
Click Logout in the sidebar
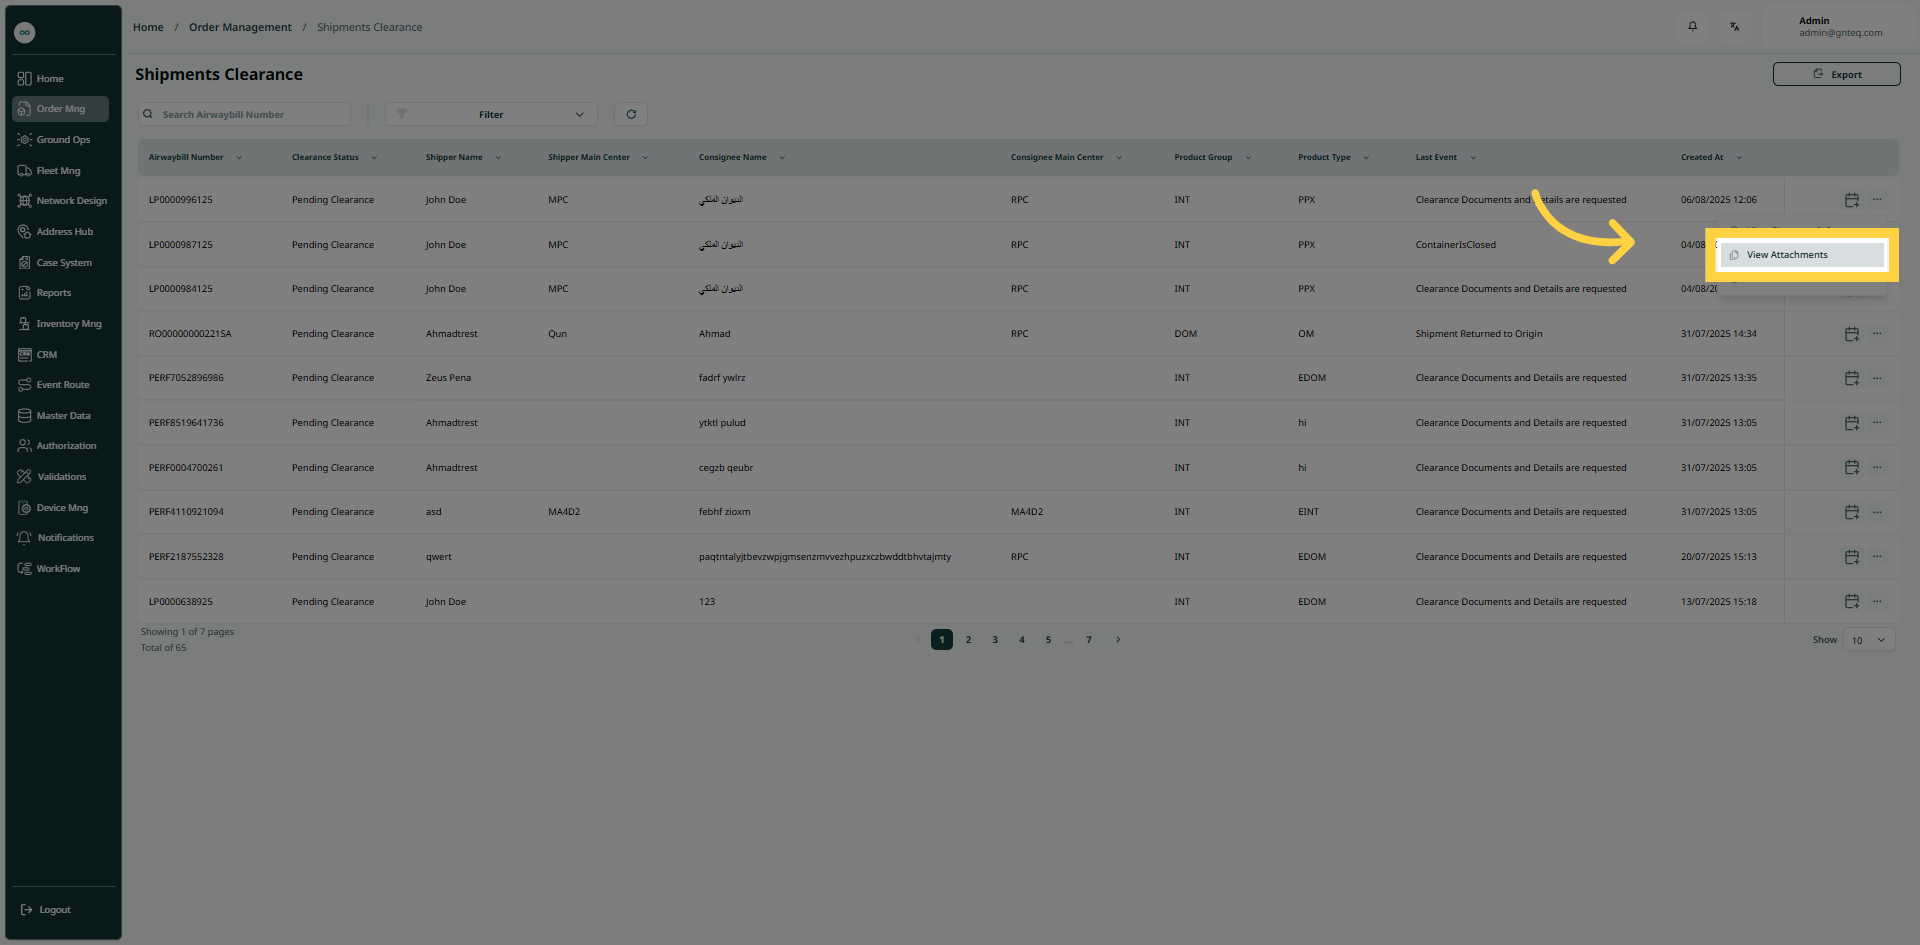pos(46,910)
